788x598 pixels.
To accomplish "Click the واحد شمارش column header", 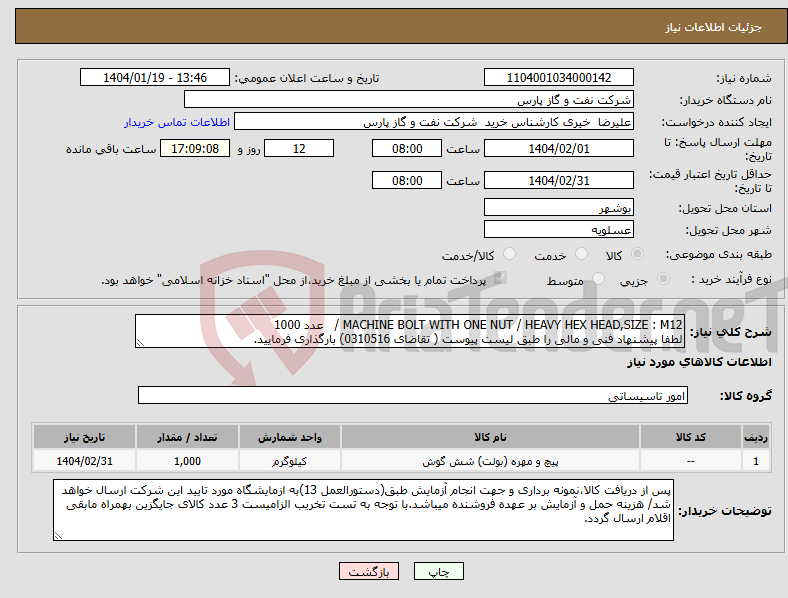I will (290, 437).
